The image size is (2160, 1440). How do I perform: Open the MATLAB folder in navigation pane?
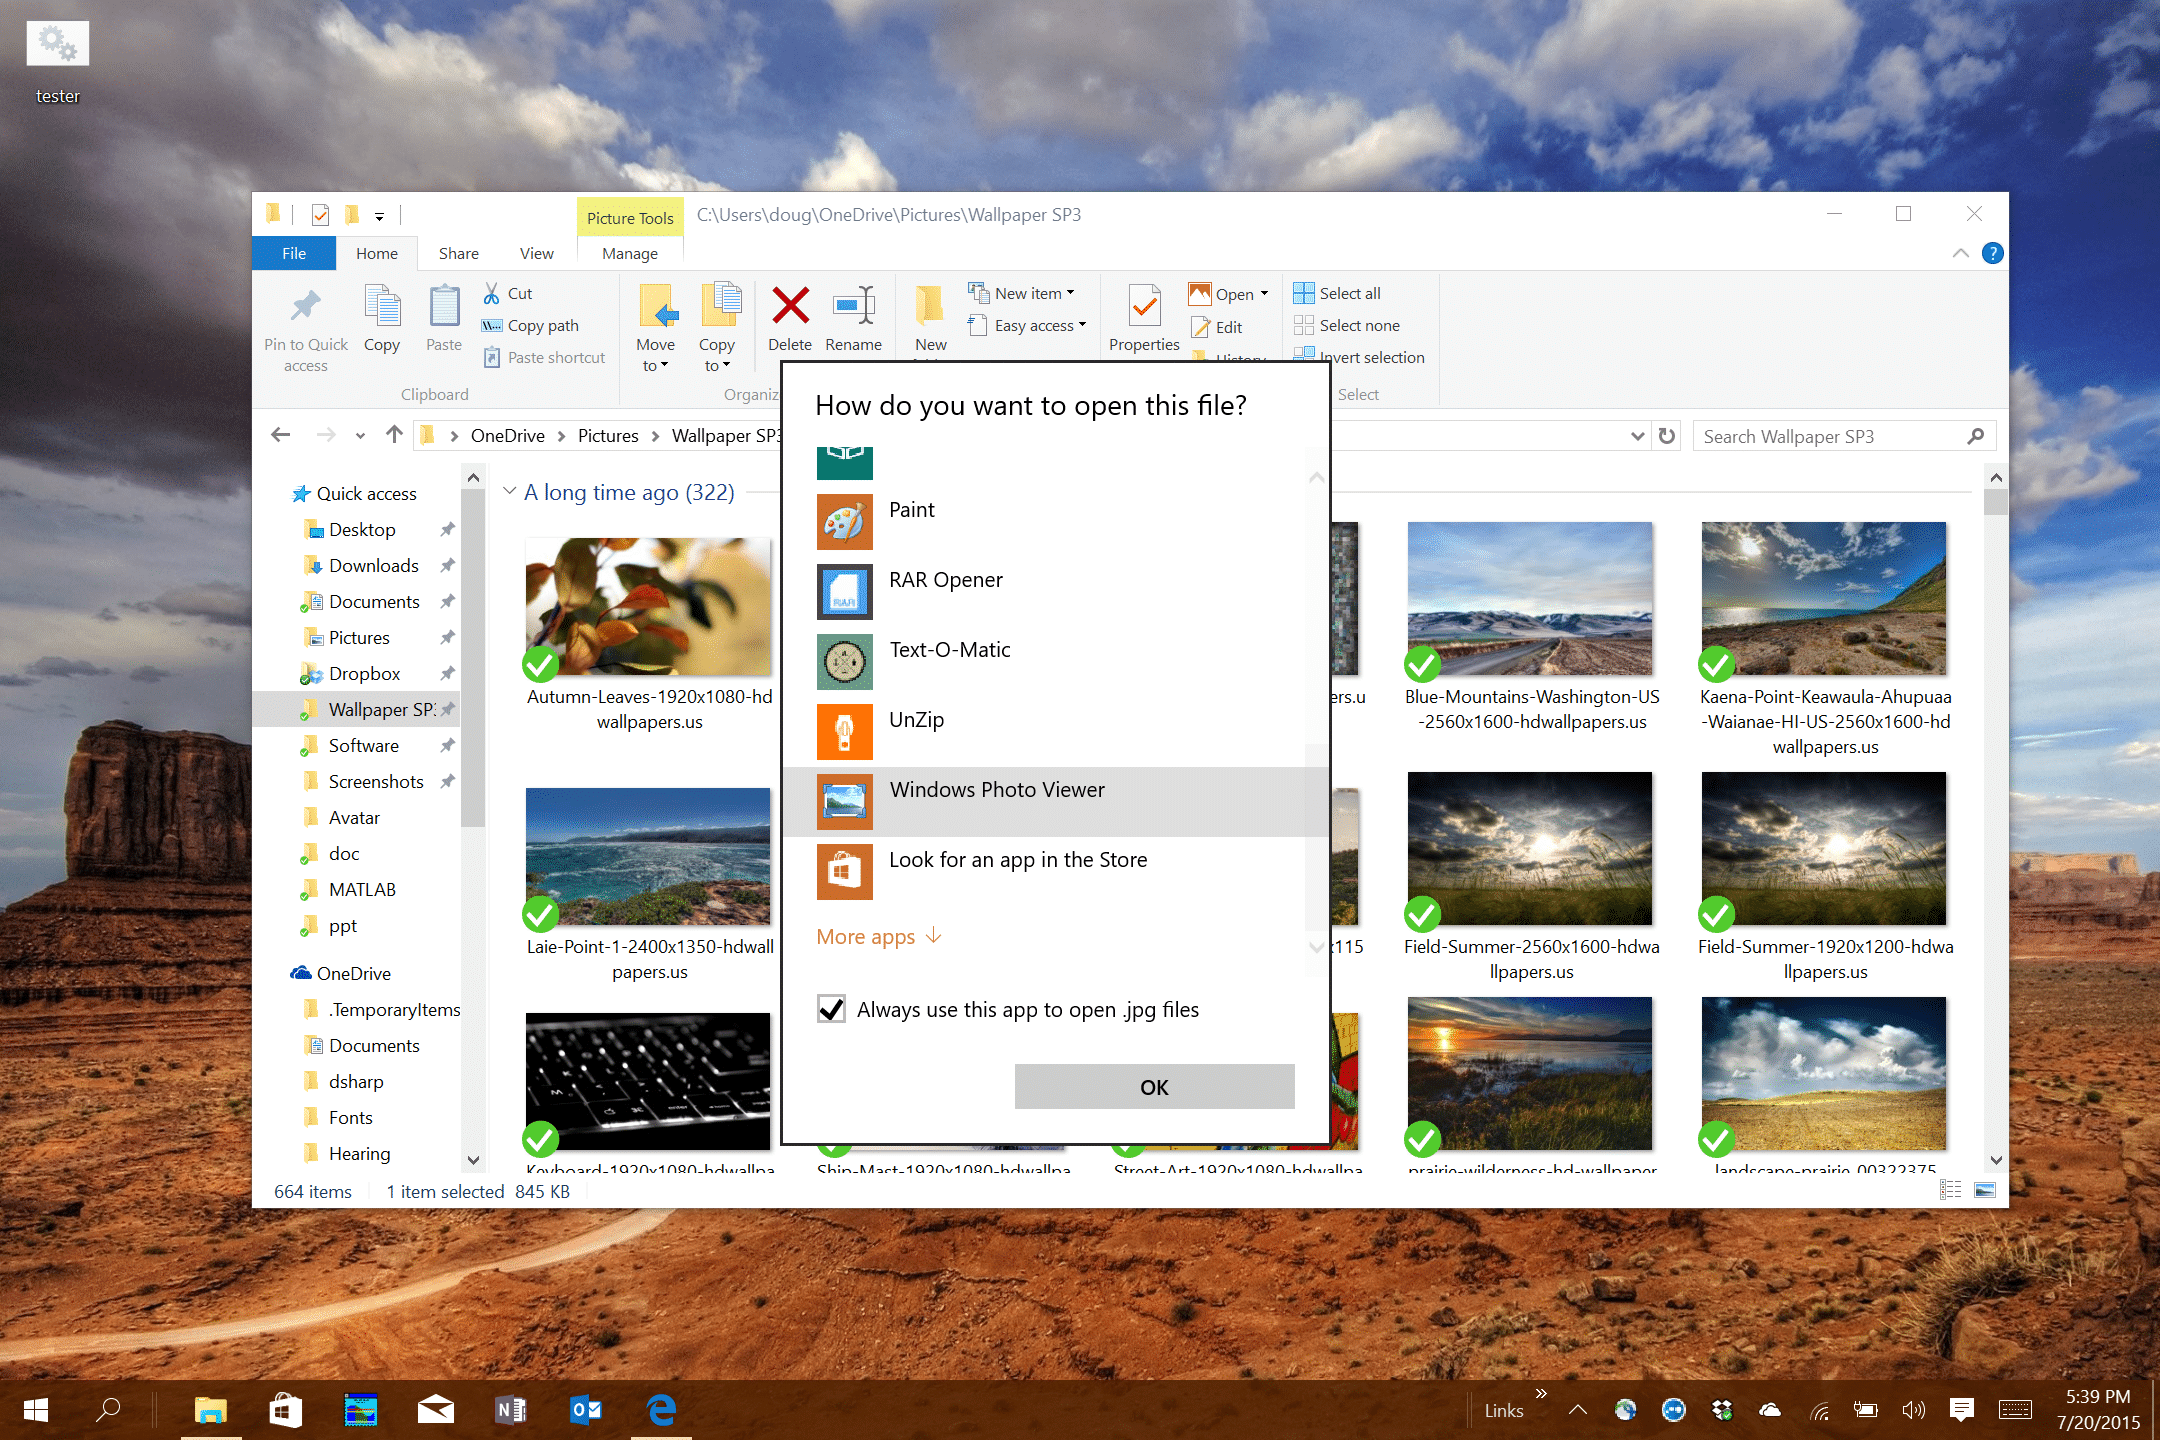click(362, 889)
